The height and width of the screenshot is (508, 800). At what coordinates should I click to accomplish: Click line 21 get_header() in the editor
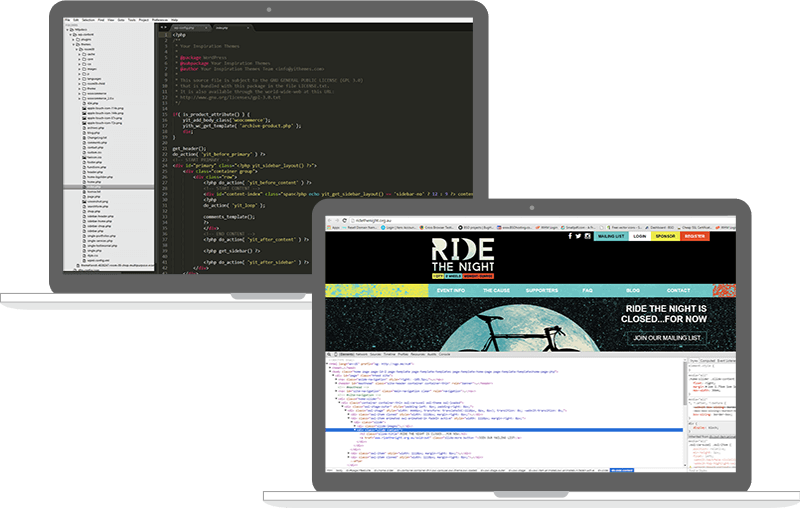pos(189,148)
